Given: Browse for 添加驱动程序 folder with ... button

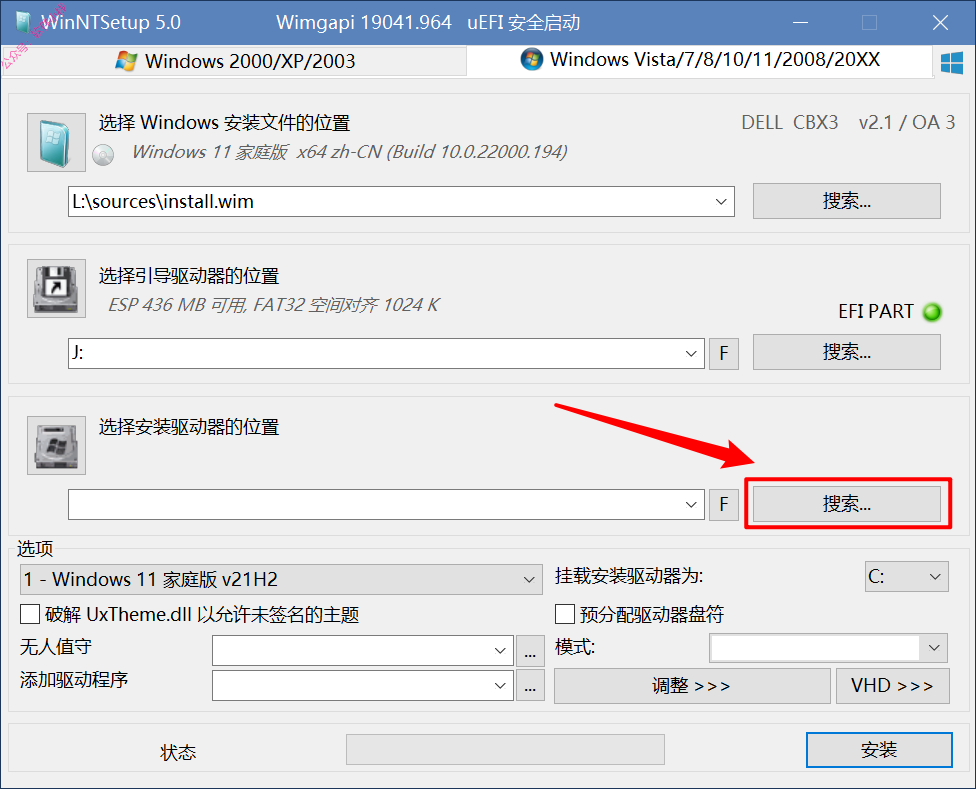Looking at the screenshot, I should (x=530, y=685).
